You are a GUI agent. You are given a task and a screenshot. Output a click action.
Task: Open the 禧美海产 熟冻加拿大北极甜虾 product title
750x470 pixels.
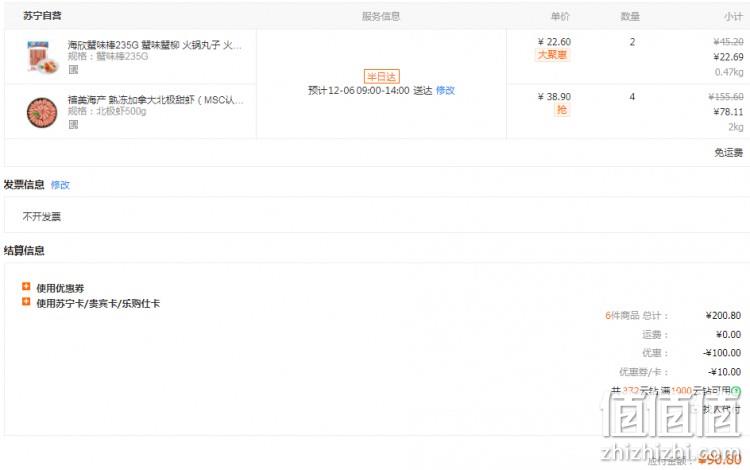[155, 100]
